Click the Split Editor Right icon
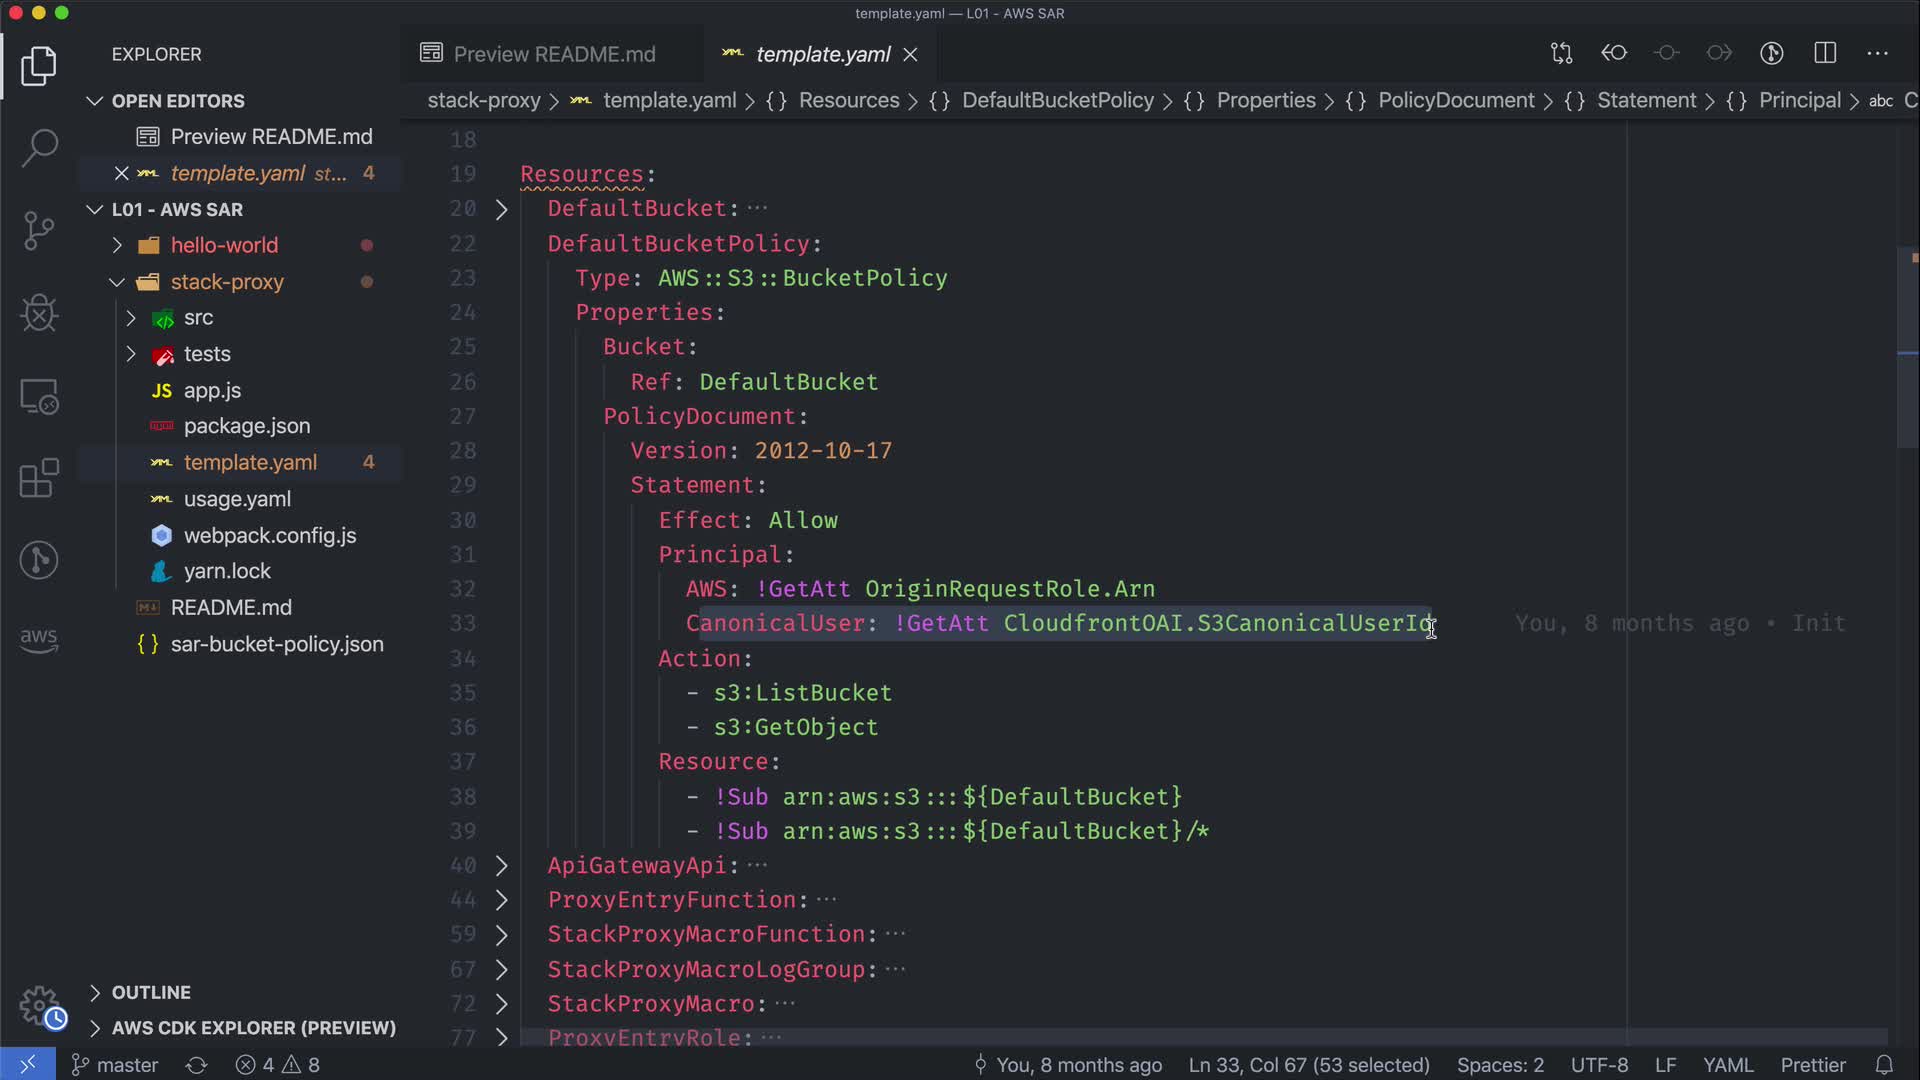 (1825, 53)
